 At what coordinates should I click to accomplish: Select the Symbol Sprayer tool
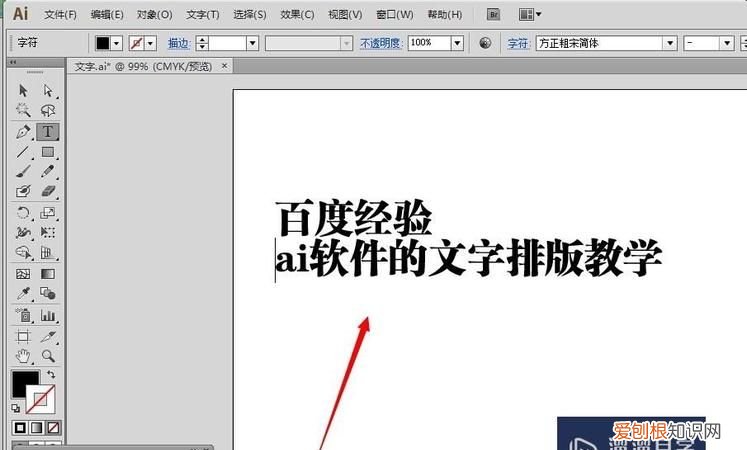coord(23,315)
